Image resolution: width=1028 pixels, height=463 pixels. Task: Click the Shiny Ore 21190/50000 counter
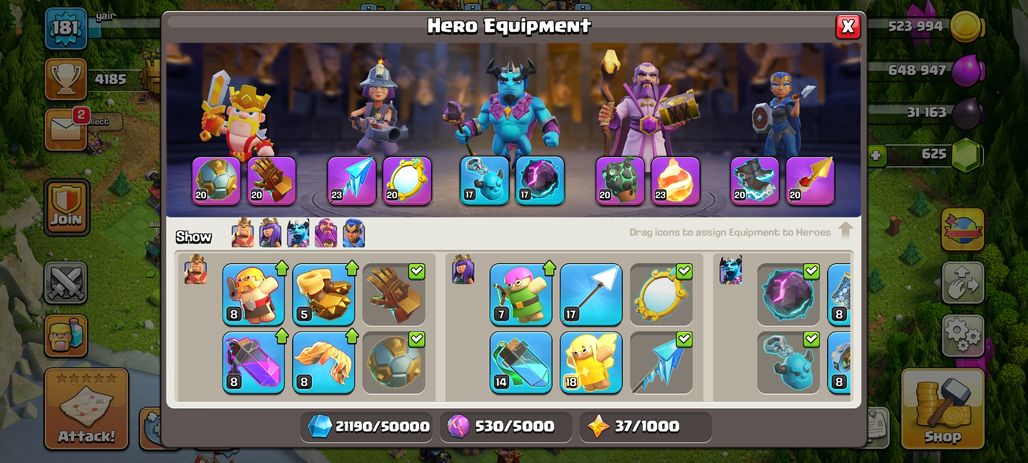coord(369,427)
